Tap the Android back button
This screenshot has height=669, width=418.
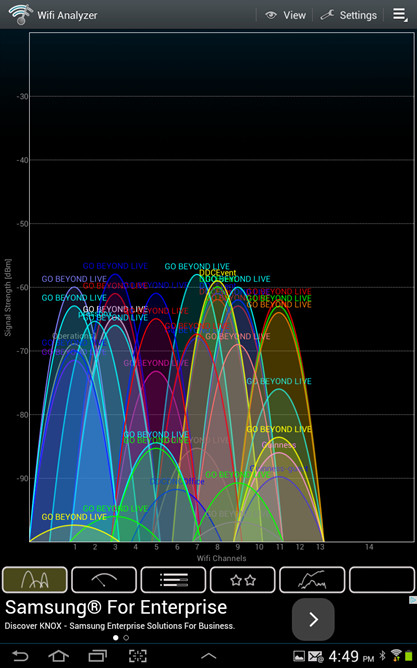pos(20,656)
